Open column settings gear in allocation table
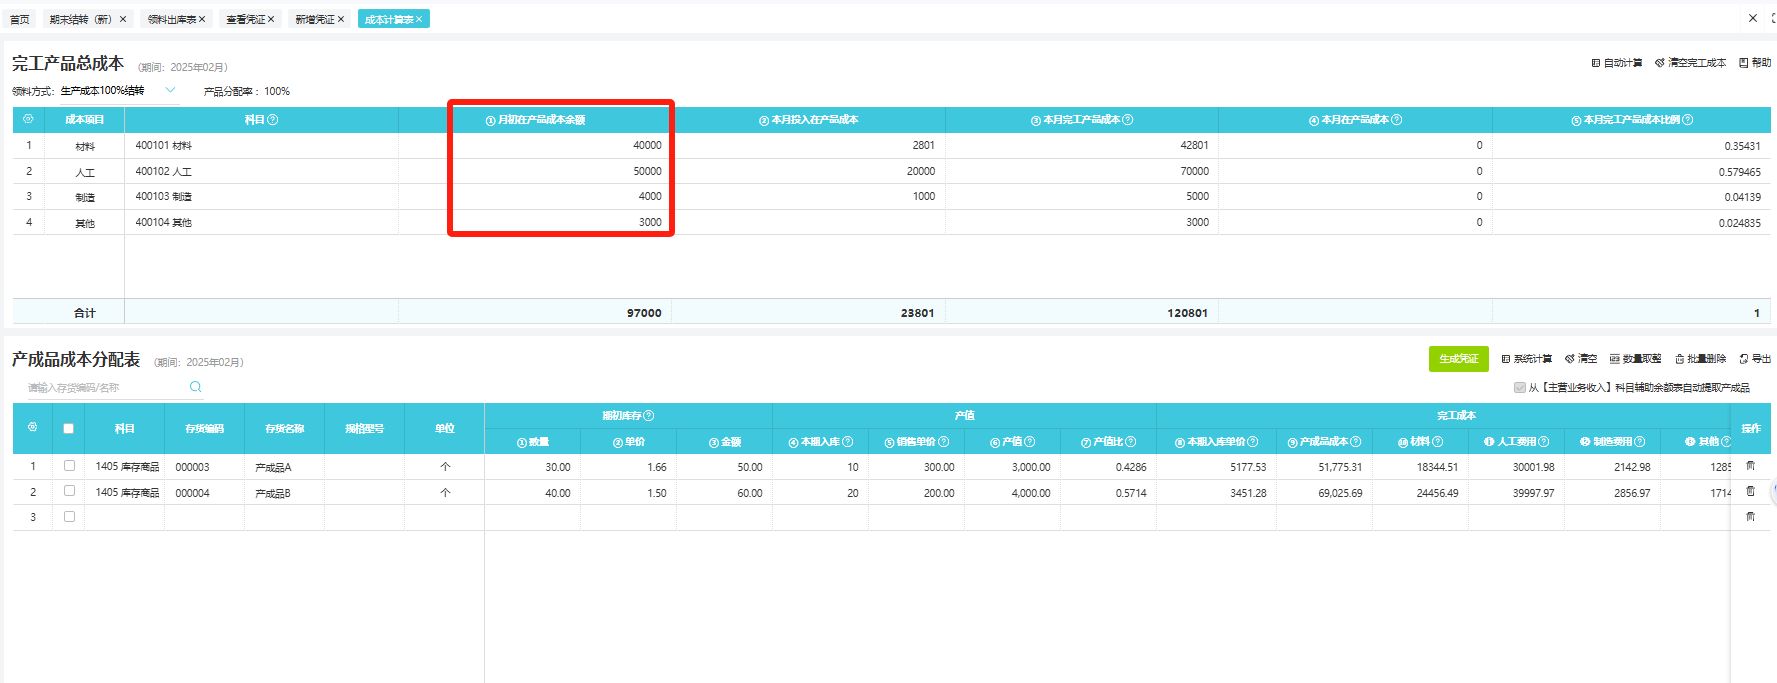Screen dimensions: 1777x683 [x=32, y=427]
